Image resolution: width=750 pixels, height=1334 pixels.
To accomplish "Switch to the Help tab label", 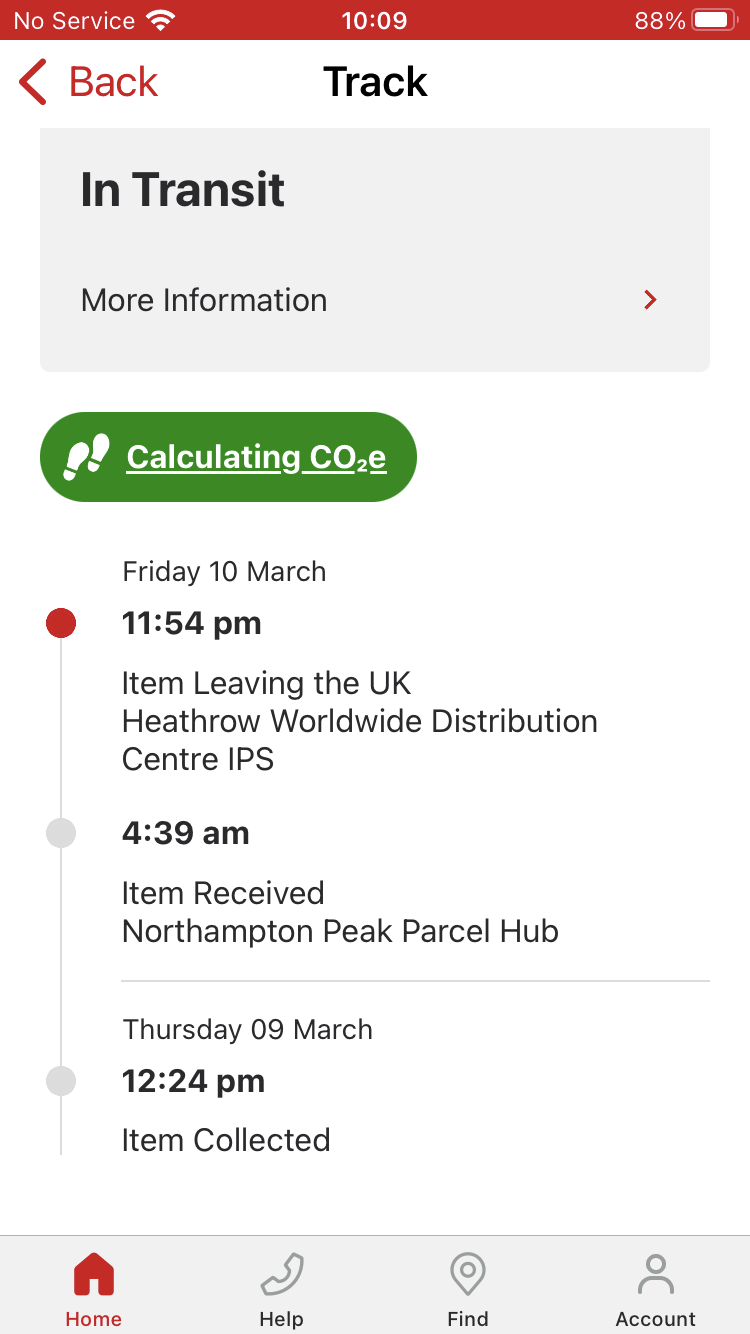I will click(x=281, y=1319).
